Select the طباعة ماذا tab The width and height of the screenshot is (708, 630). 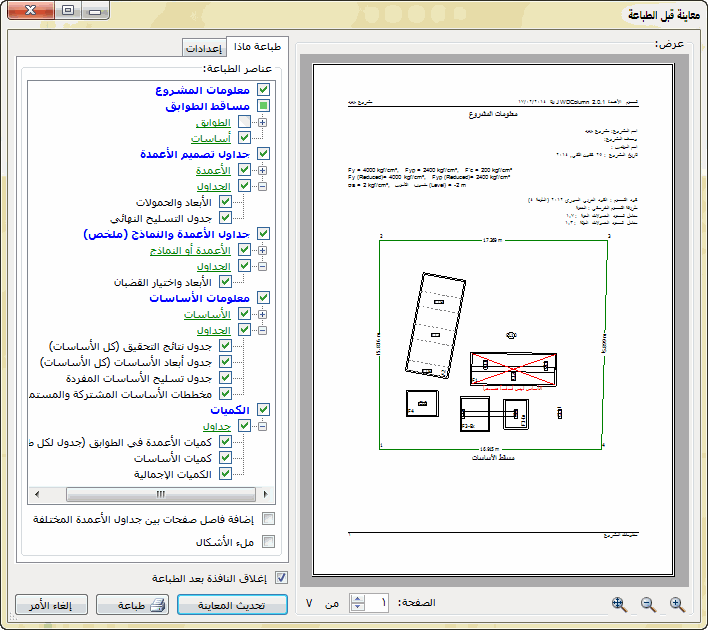255,47
